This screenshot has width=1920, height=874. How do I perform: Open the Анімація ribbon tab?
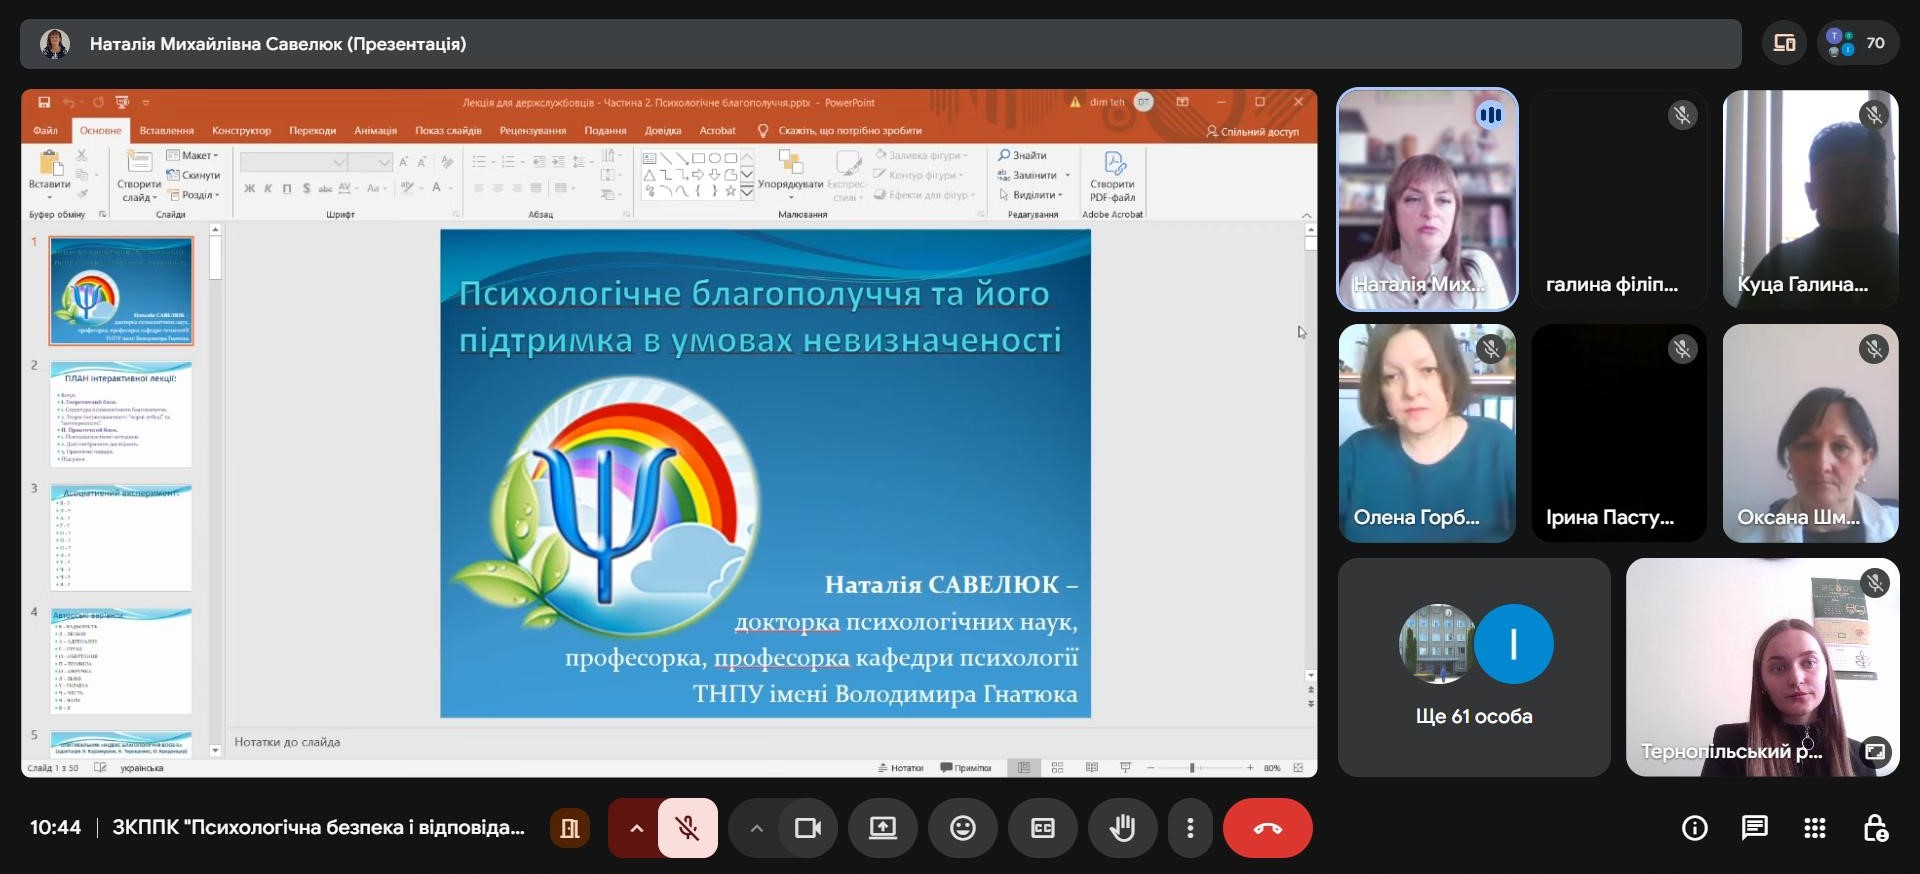(375, 131)
